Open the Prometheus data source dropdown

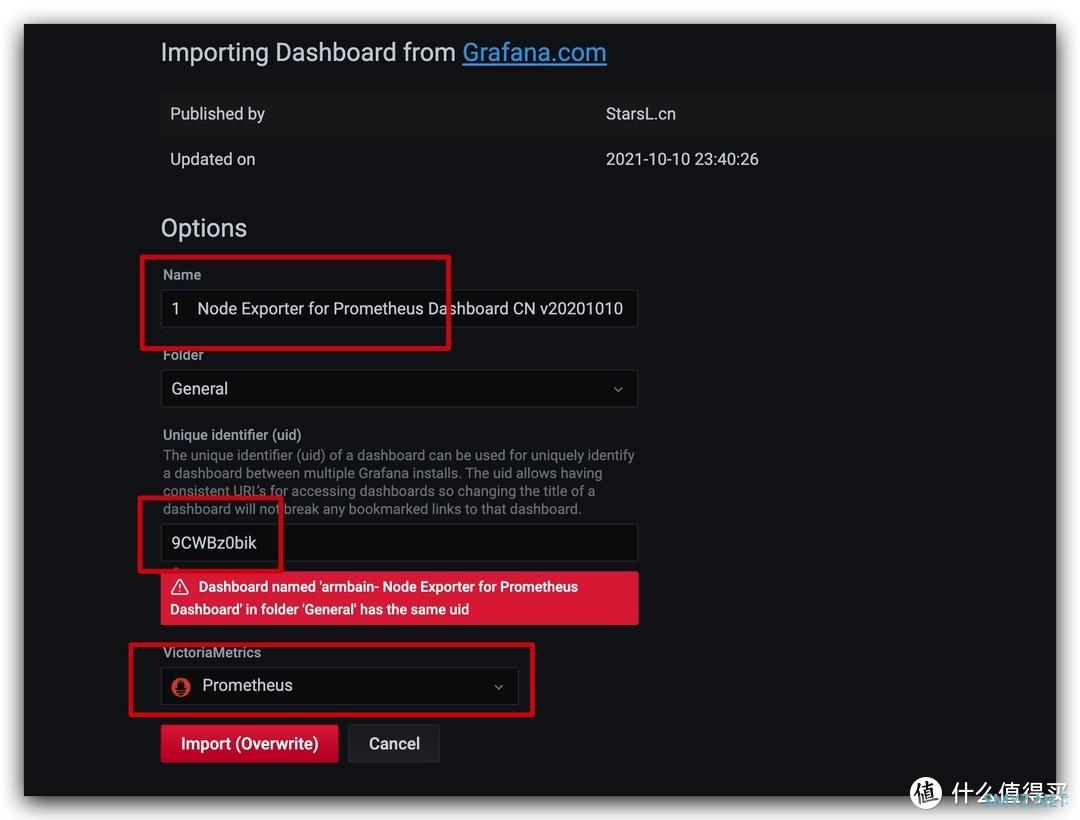coord(340,686)
